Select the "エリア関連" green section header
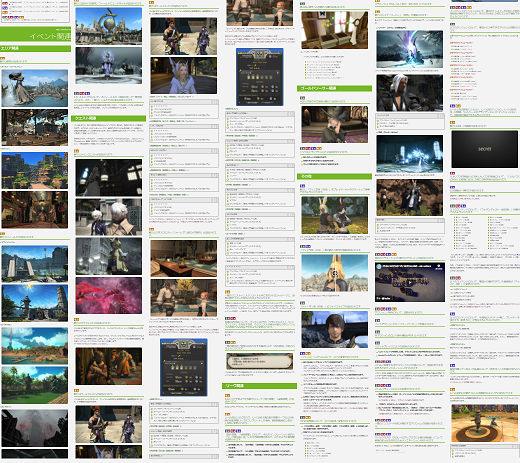Screen dimensions: 520x463 click(35, 49)
